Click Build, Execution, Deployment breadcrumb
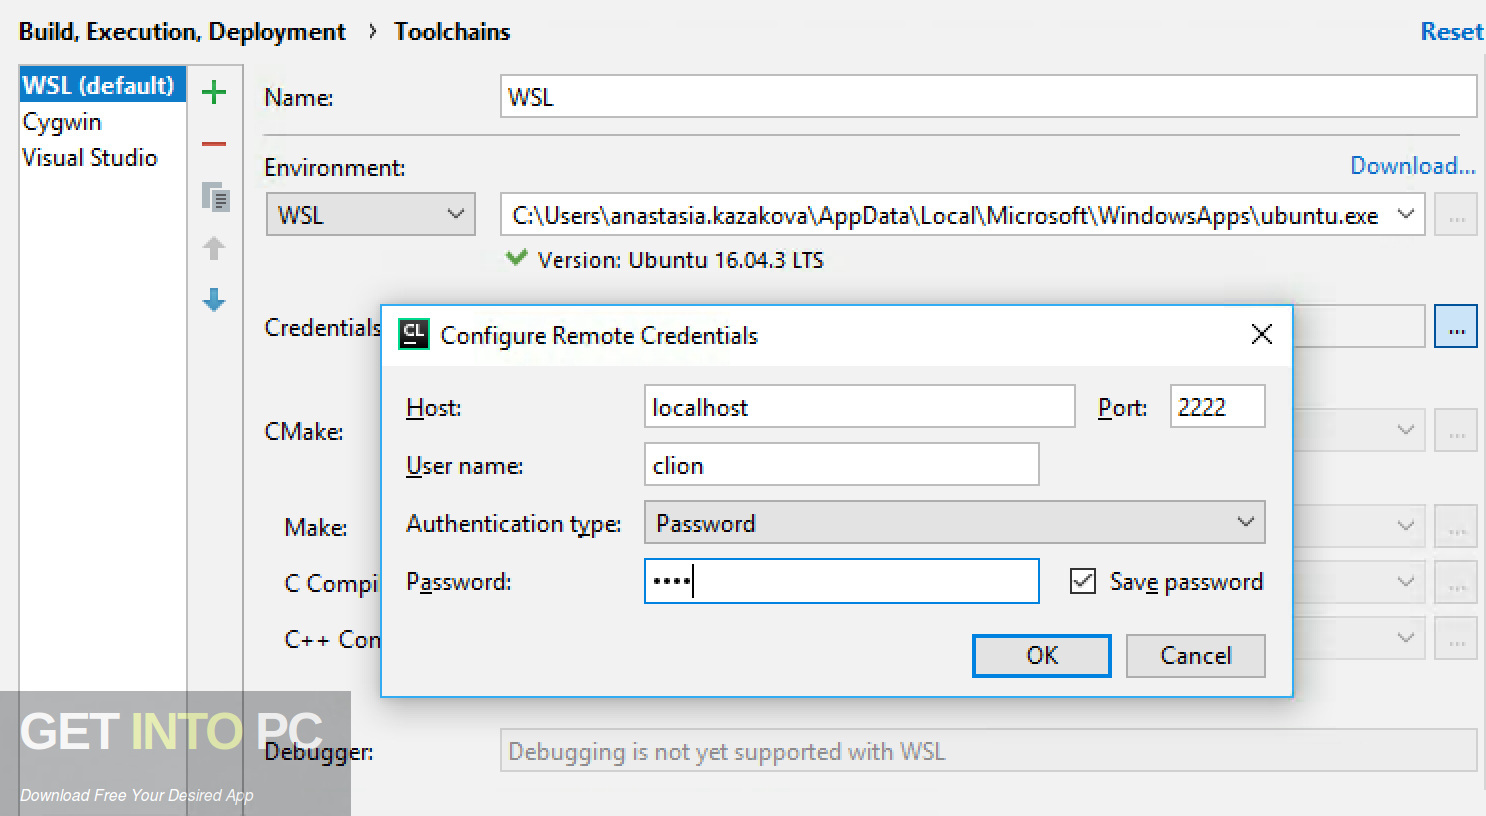This screenshot has width=1486, height=816. coord(182,31)
